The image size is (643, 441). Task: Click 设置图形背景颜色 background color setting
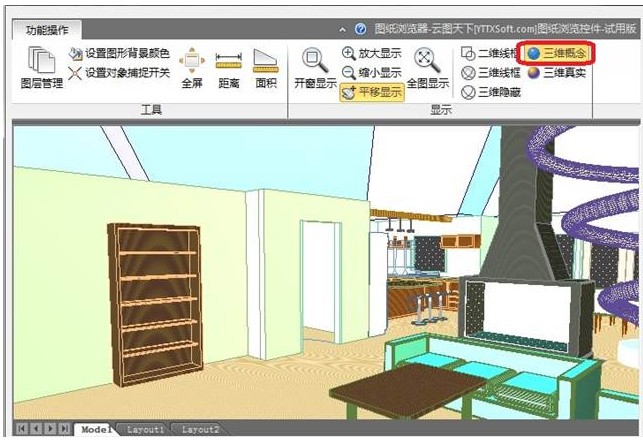pos(119,53)
